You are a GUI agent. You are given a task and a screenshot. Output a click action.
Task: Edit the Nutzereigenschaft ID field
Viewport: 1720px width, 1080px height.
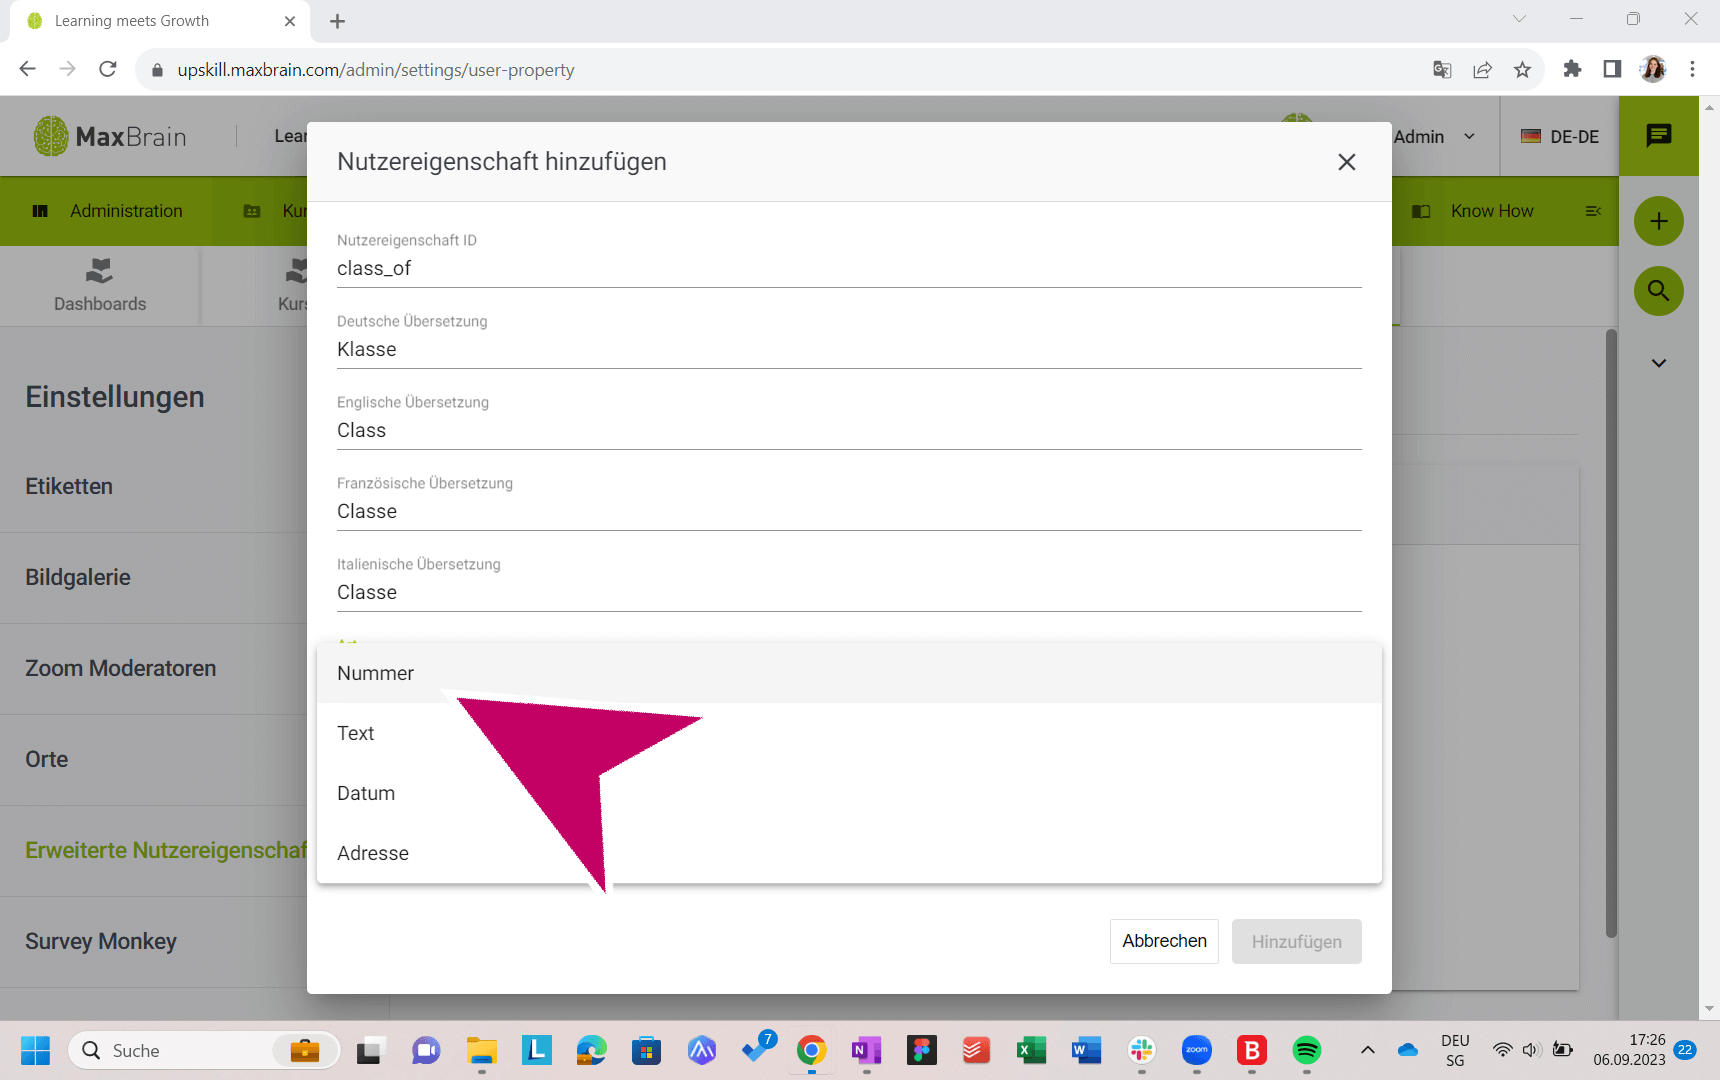pyautogui.click(x=849, y=268)
